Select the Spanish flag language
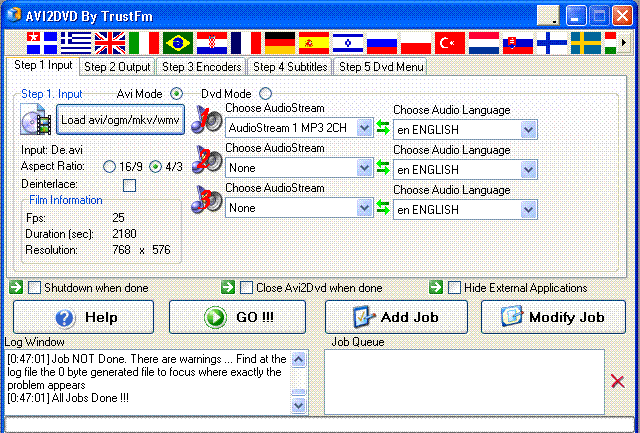 pos(314,43)
